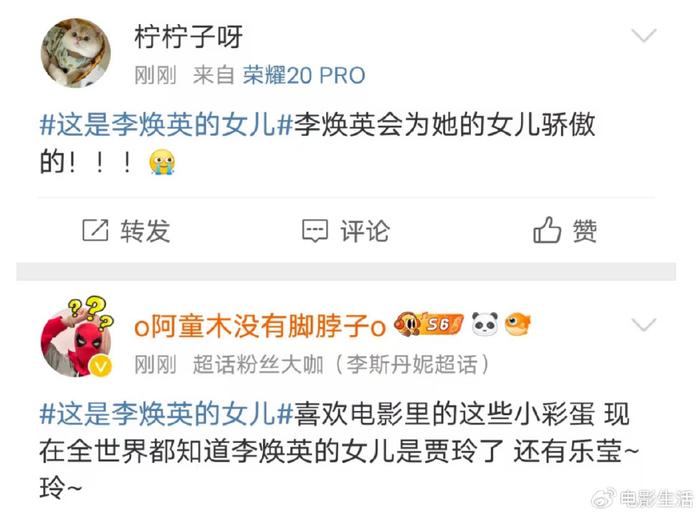700x515 pixels.
Task: Expand options chevron on second post
Action: click(644, 324)
